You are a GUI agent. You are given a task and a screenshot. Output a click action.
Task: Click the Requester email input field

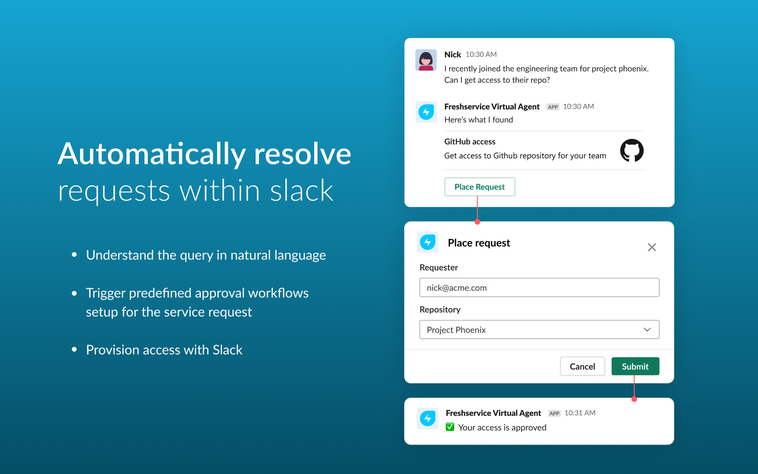(539, 287)
